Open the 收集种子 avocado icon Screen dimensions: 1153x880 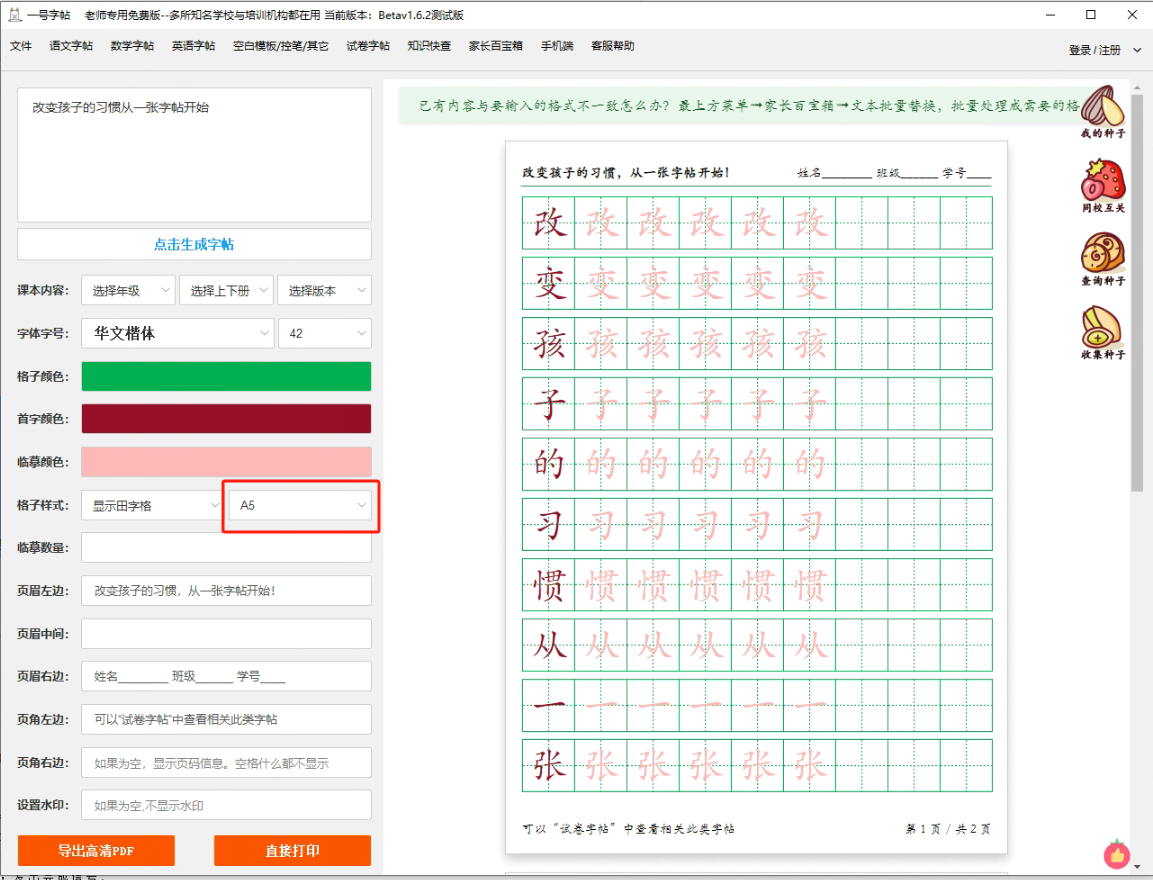click(1102, 332)
